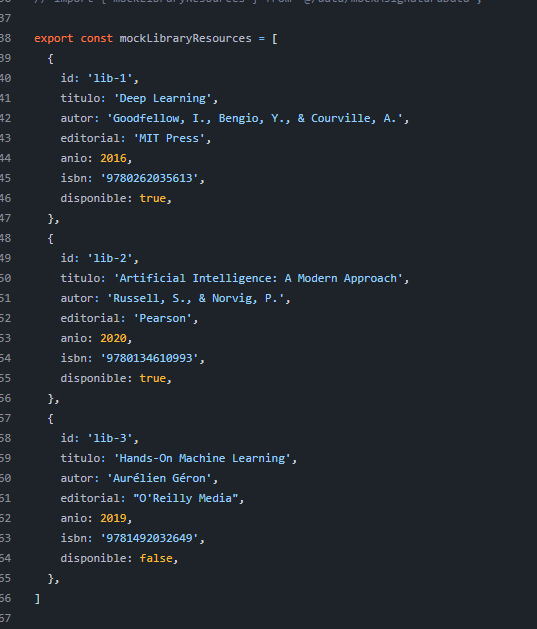This screenshot has height=629, width=537.
Task: Click the false value for disponible
Action: pyautogui.click(x=156, y=558)
